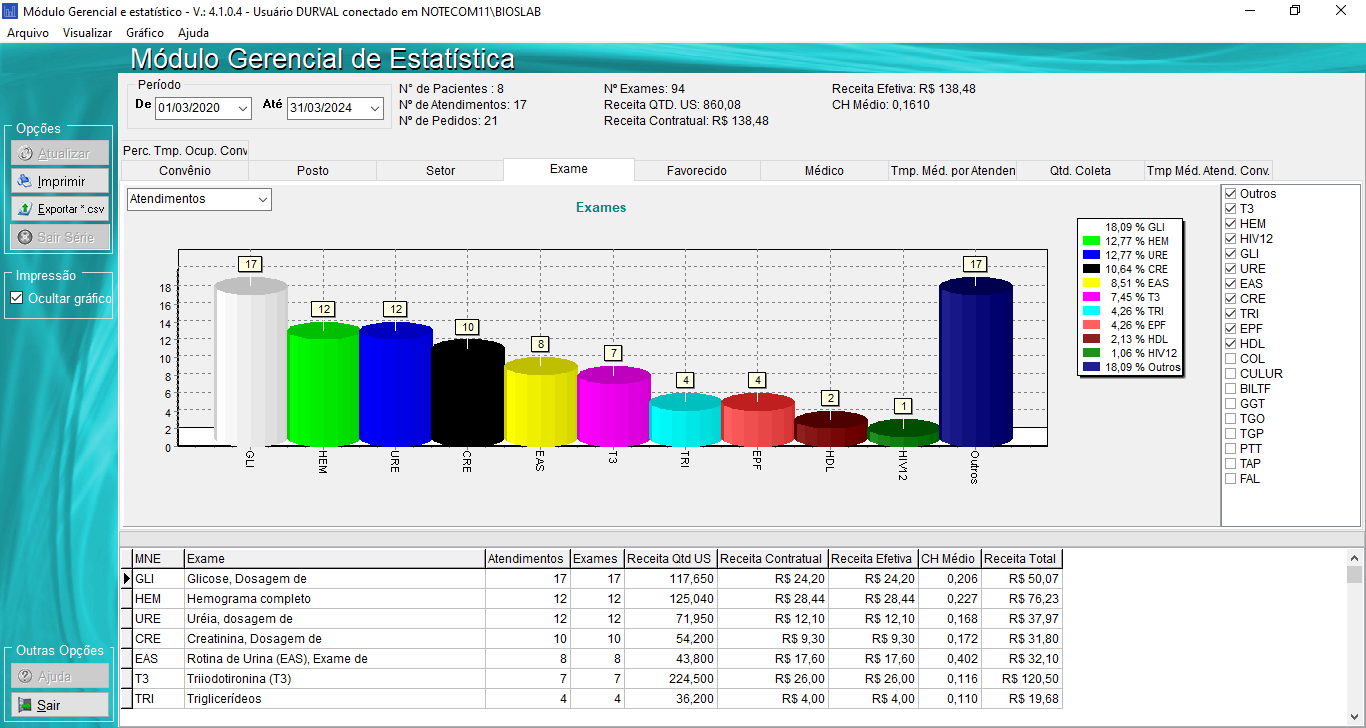The width and height of the screenshot is (1366, 728).
Task: Uncheck the HIV12 series checkbox
Action: (1230, 239)
